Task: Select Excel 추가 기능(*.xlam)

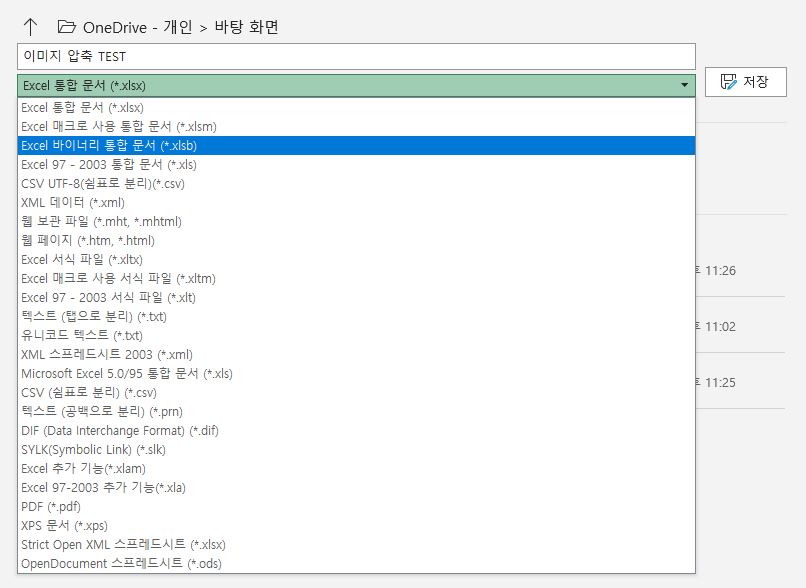Action: click(x=356, y=469)
